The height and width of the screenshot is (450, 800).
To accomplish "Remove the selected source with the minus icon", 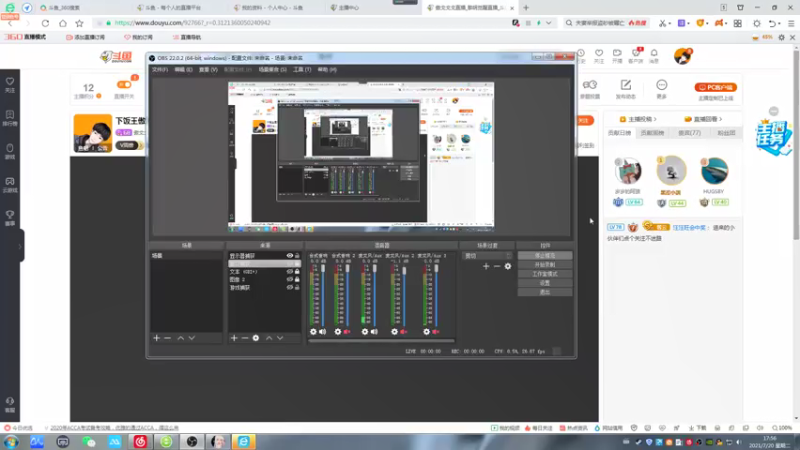I will coord(245,338).
